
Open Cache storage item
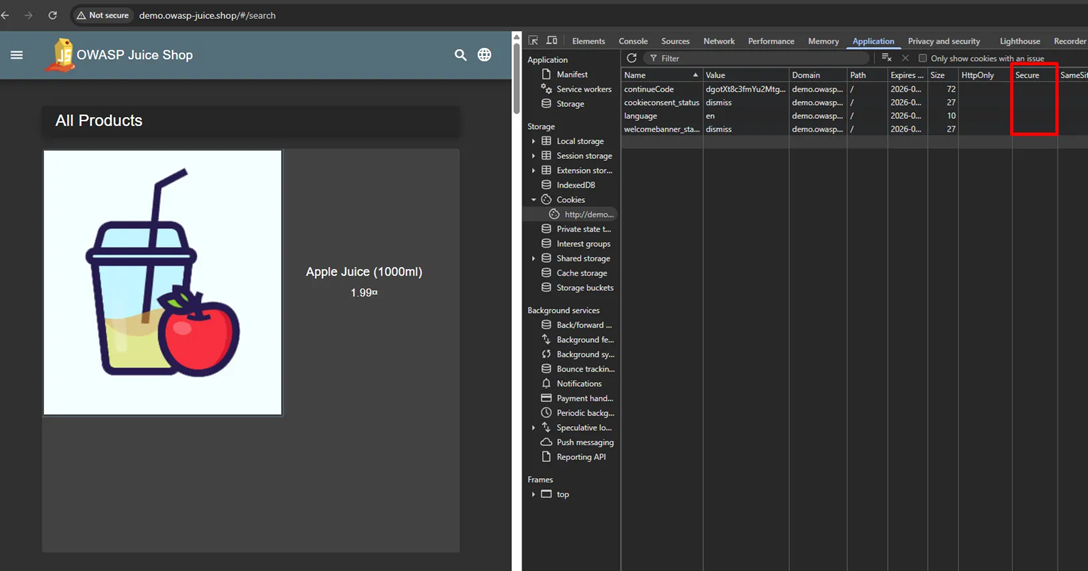[x=581, y=273]
